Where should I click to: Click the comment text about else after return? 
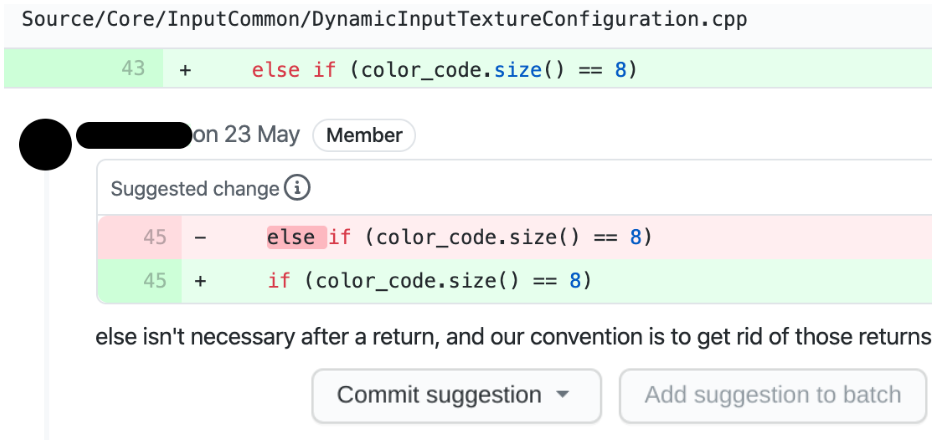click(512, 337)
